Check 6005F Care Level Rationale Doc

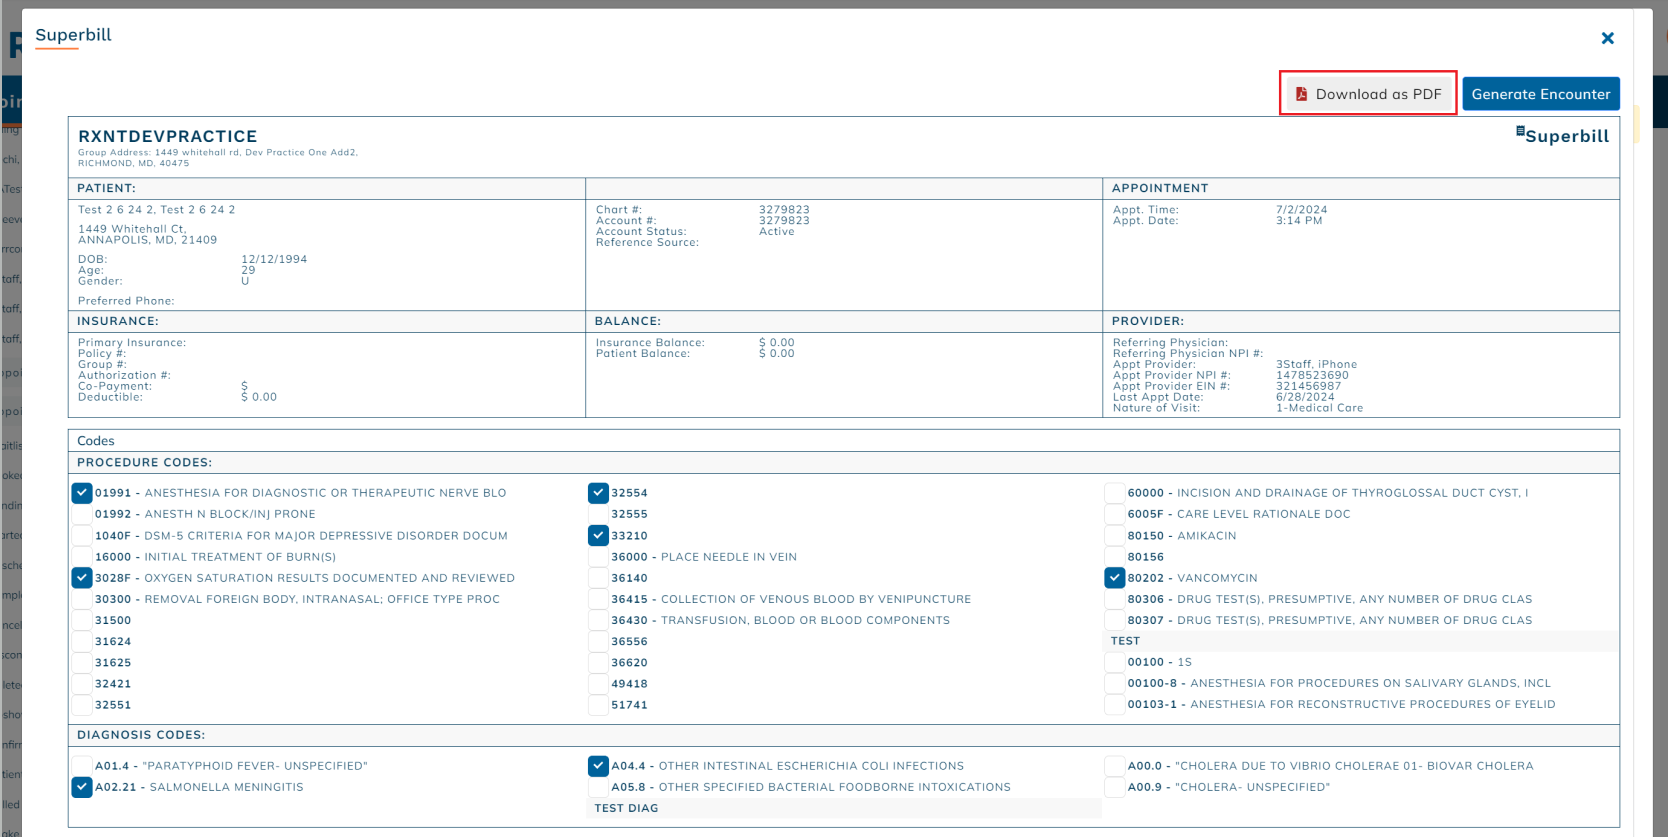[x=1114, y=514]
